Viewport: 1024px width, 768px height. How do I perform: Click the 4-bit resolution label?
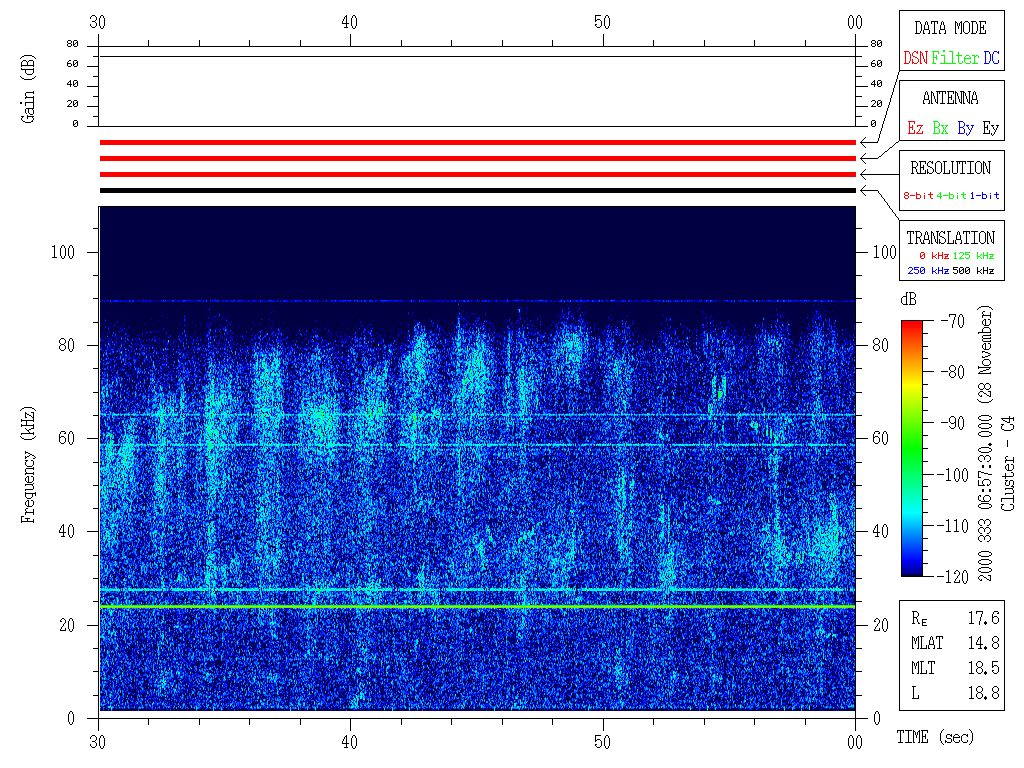coord(952,196)
